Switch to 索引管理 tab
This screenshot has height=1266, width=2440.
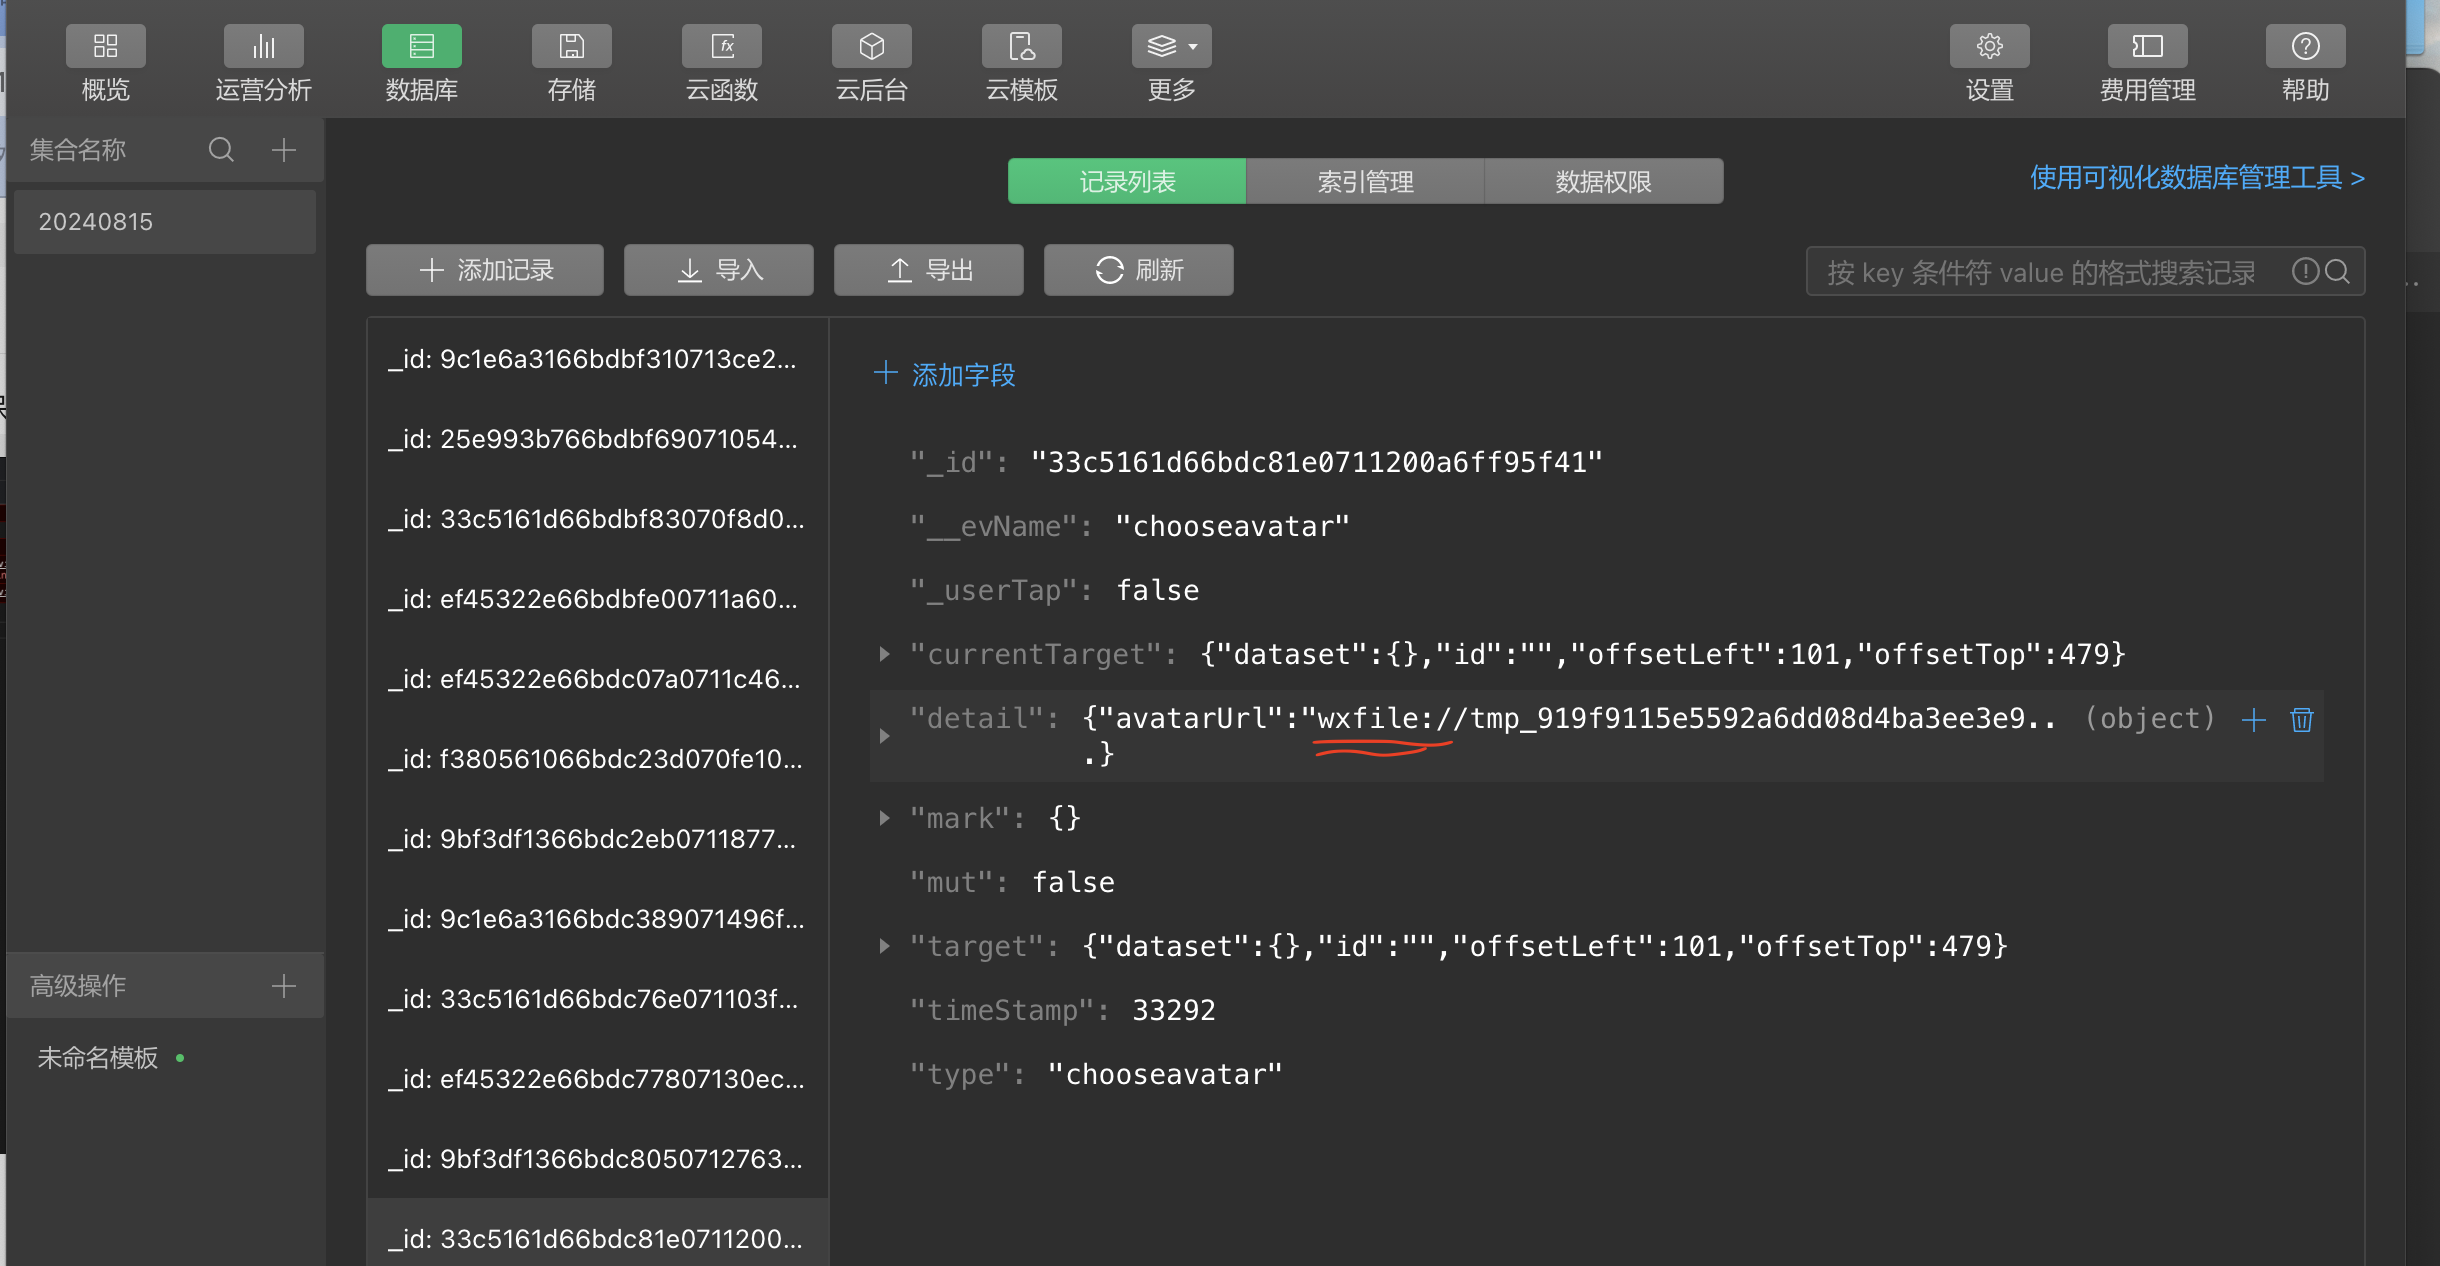coord(1365,181)
